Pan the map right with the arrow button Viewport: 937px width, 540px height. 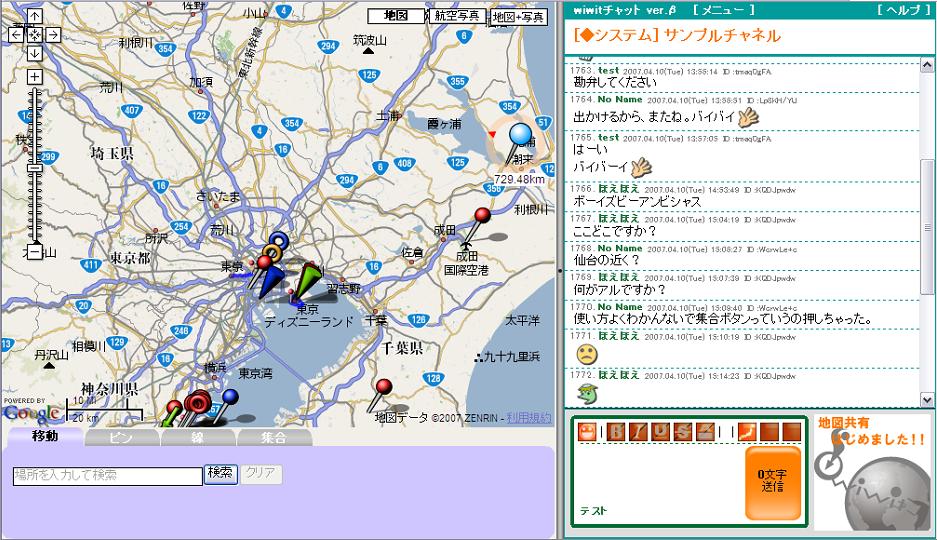click(53, 35)
